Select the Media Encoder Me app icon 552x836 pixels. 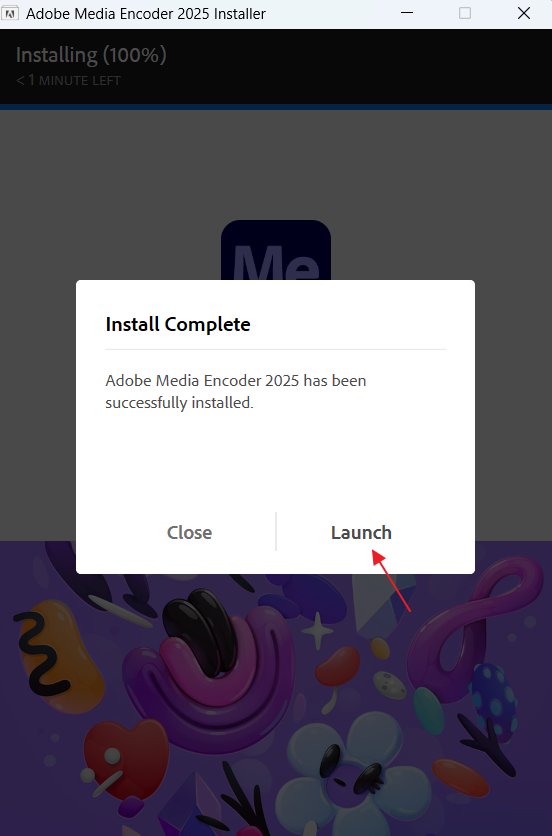coord(276,251)
